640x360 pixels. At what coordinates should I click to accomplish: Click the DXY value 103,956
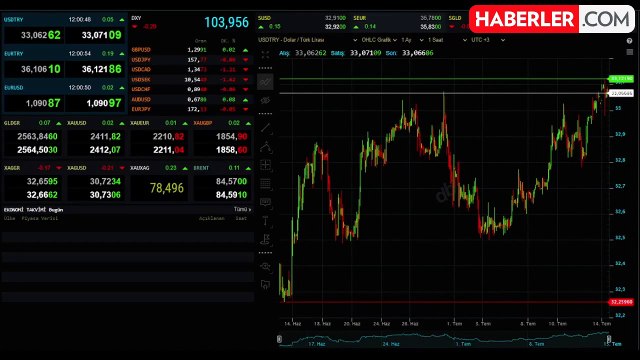coord(227,22)
